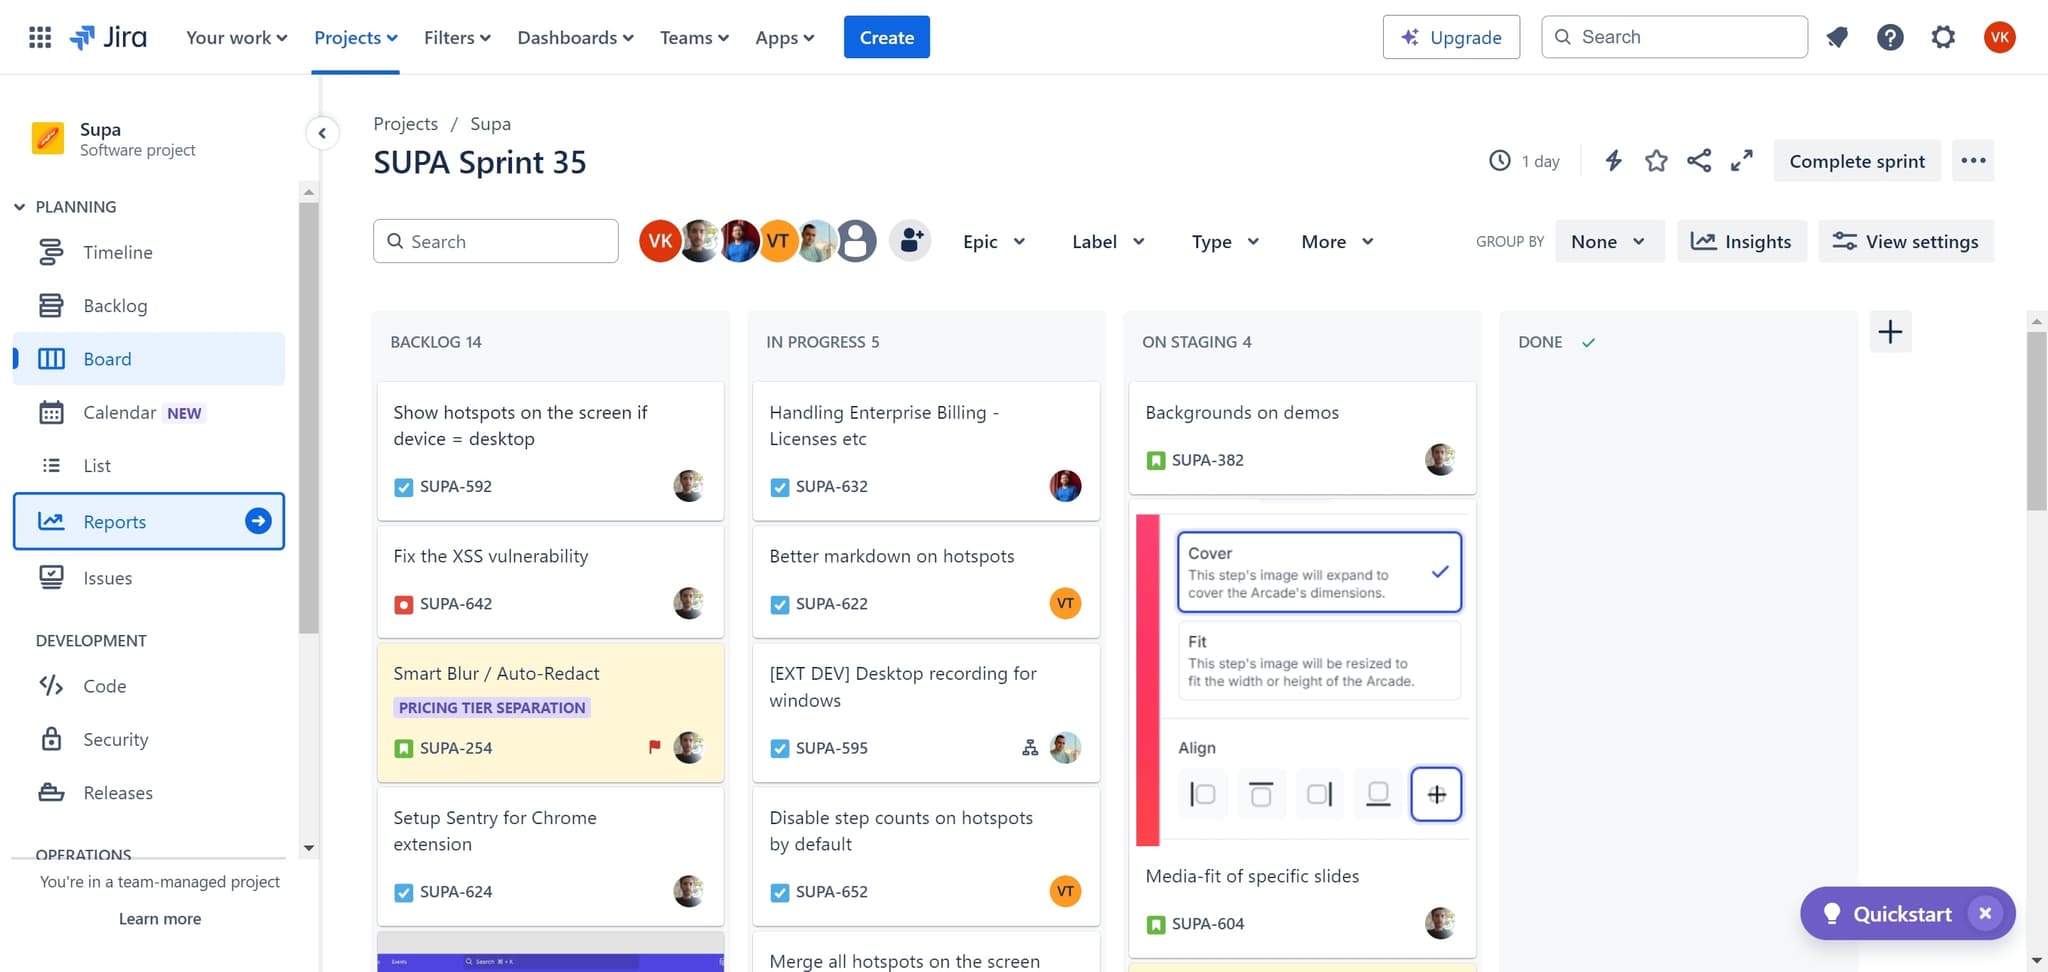Viewport: 2048px width, 972px height.
Task: Select the Backlog view from the sidebar
Action: [x=115, y=305]
